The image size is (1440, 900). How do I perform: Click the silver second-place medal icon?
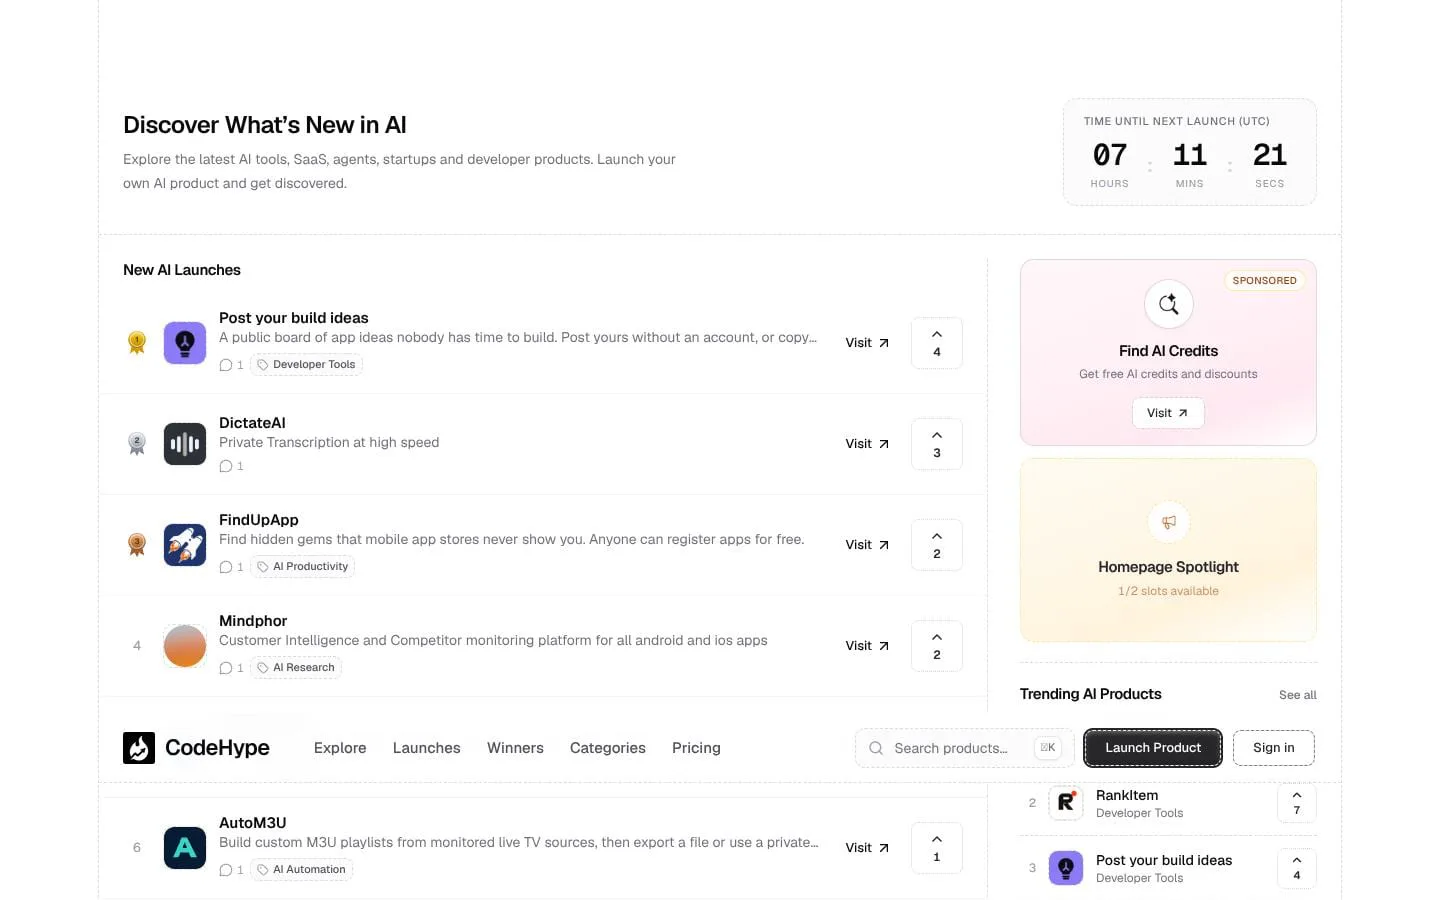137,444
